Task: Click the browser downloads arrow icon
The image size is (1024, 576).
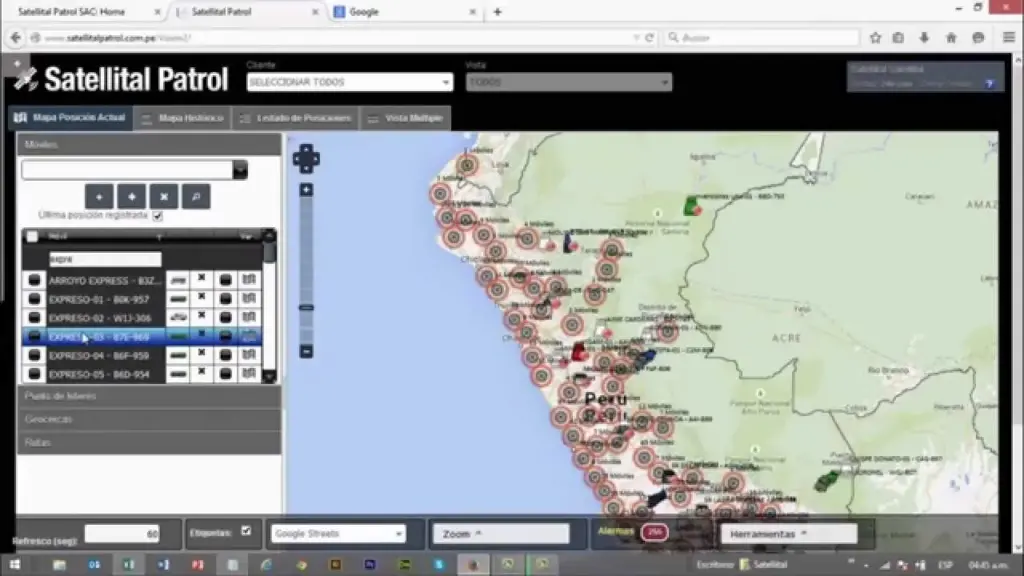Action: [924, 38]
